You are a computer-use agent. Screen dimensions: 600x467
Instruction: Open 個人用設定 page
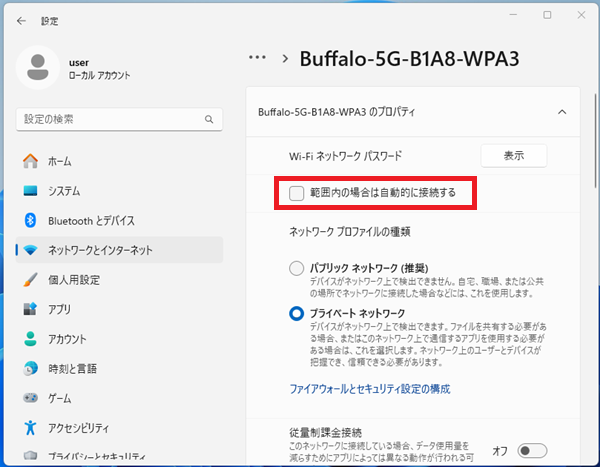coord(119,280)
